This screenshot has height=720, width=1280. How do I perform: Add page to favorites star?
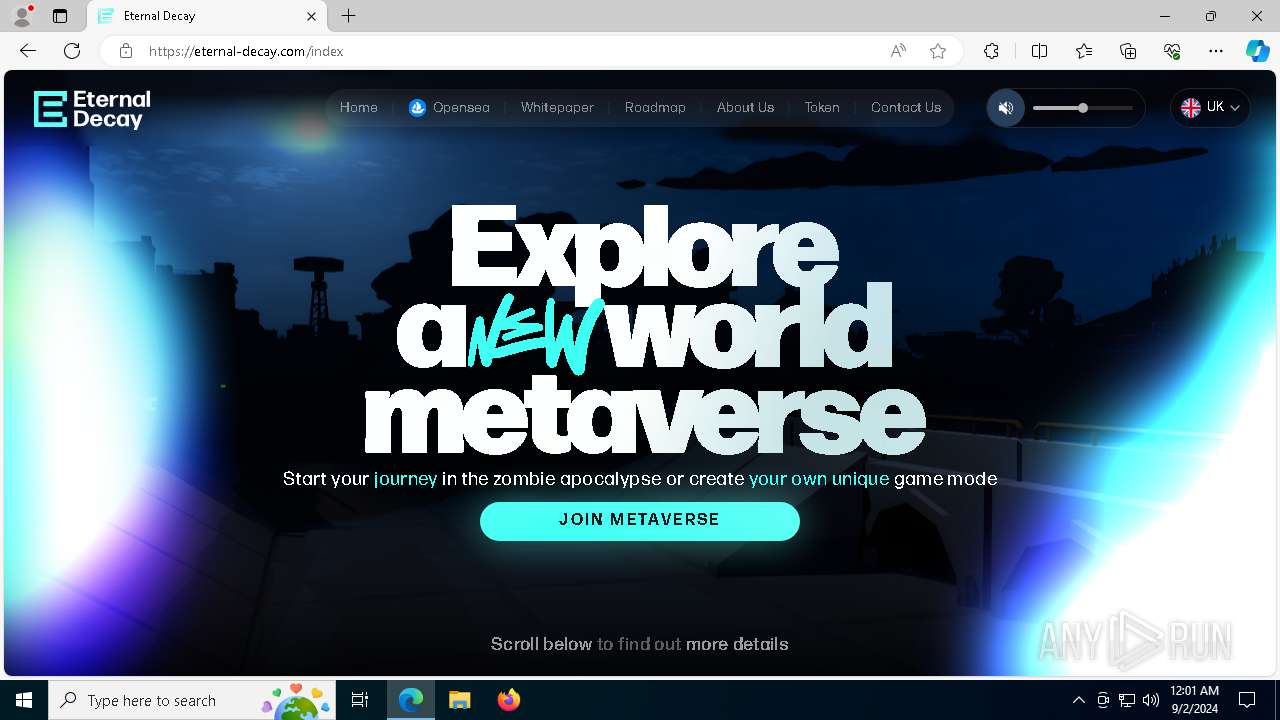(938, 51)
